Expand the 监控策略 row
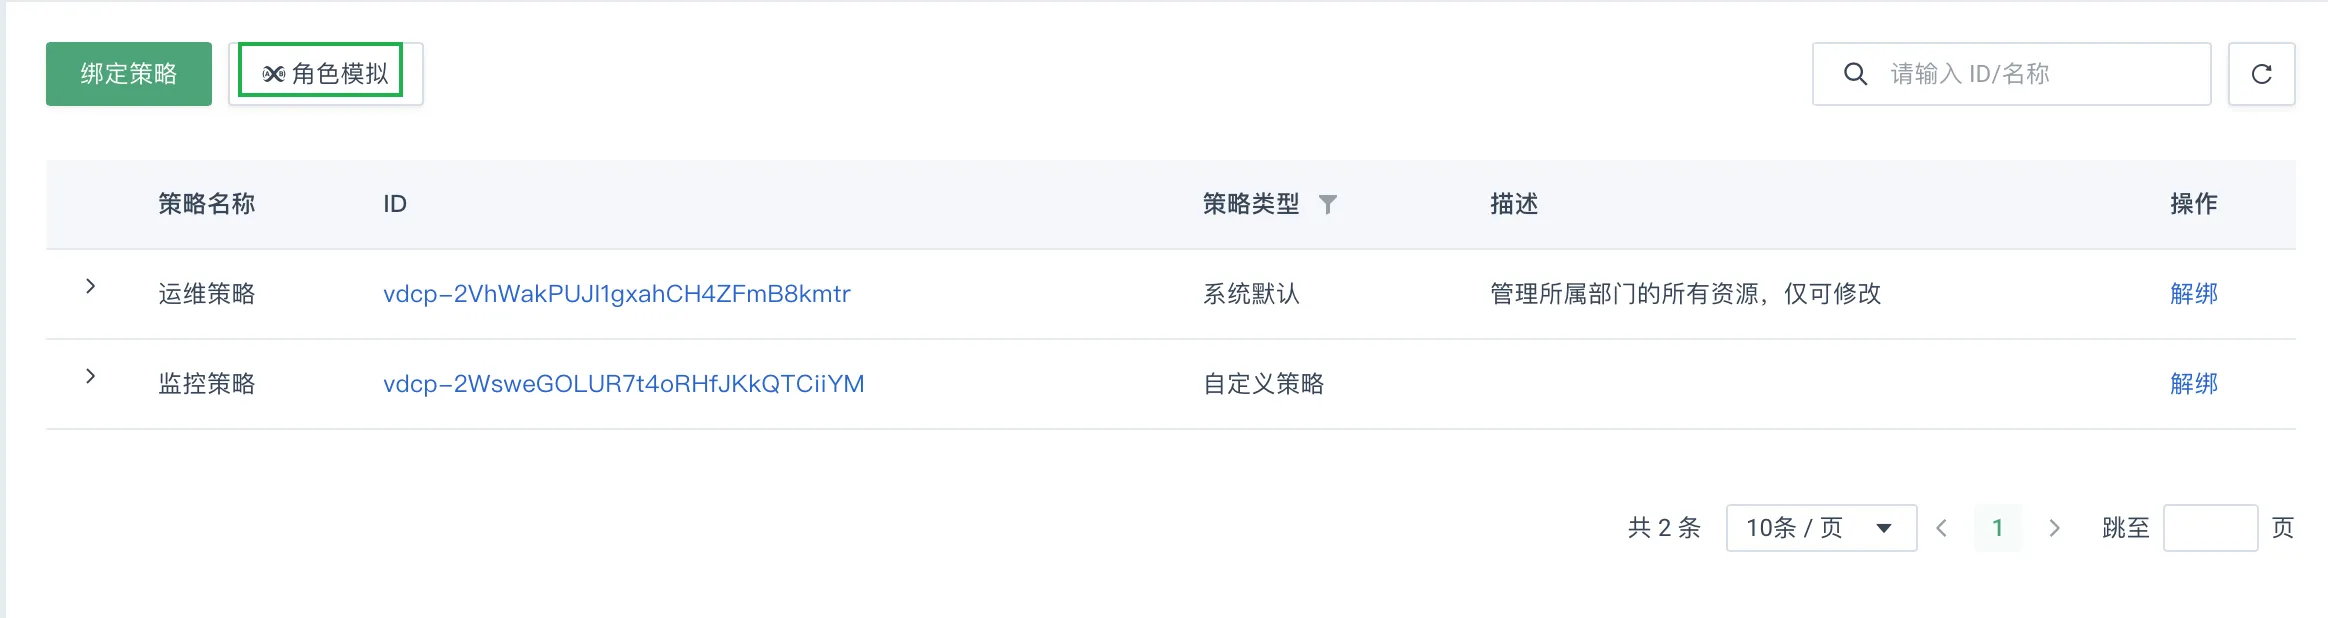Screen dimensions: 2328x618 pos(90,376)
